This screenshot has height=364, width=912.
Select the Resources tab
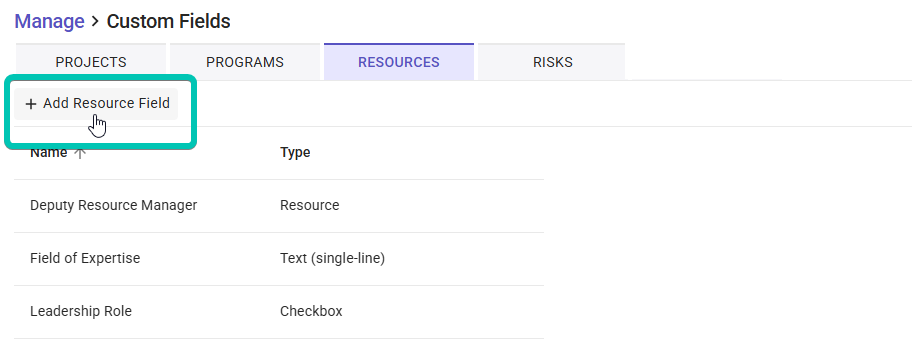coord(399,62)
